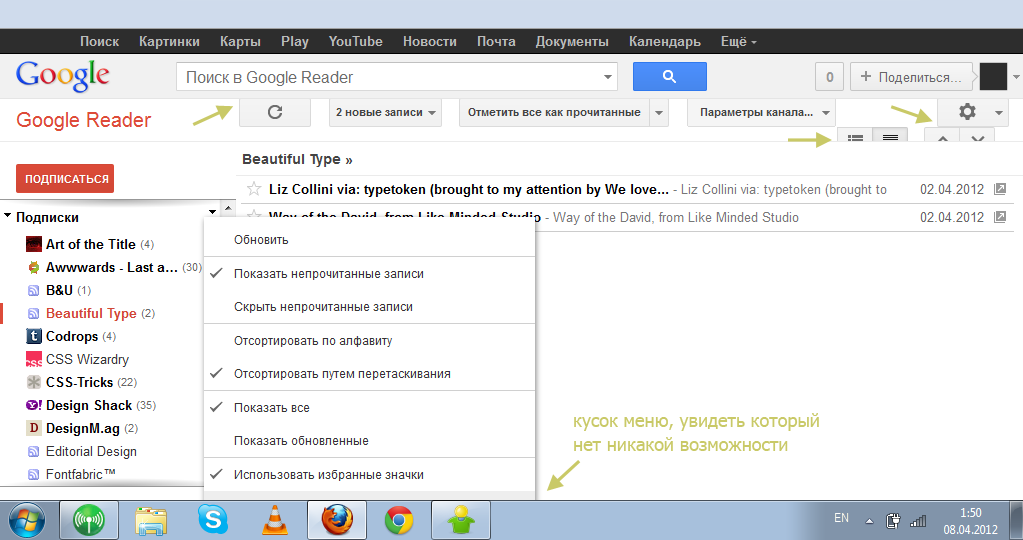
Task: Open Календарь in the top bar
Action: 664,41
